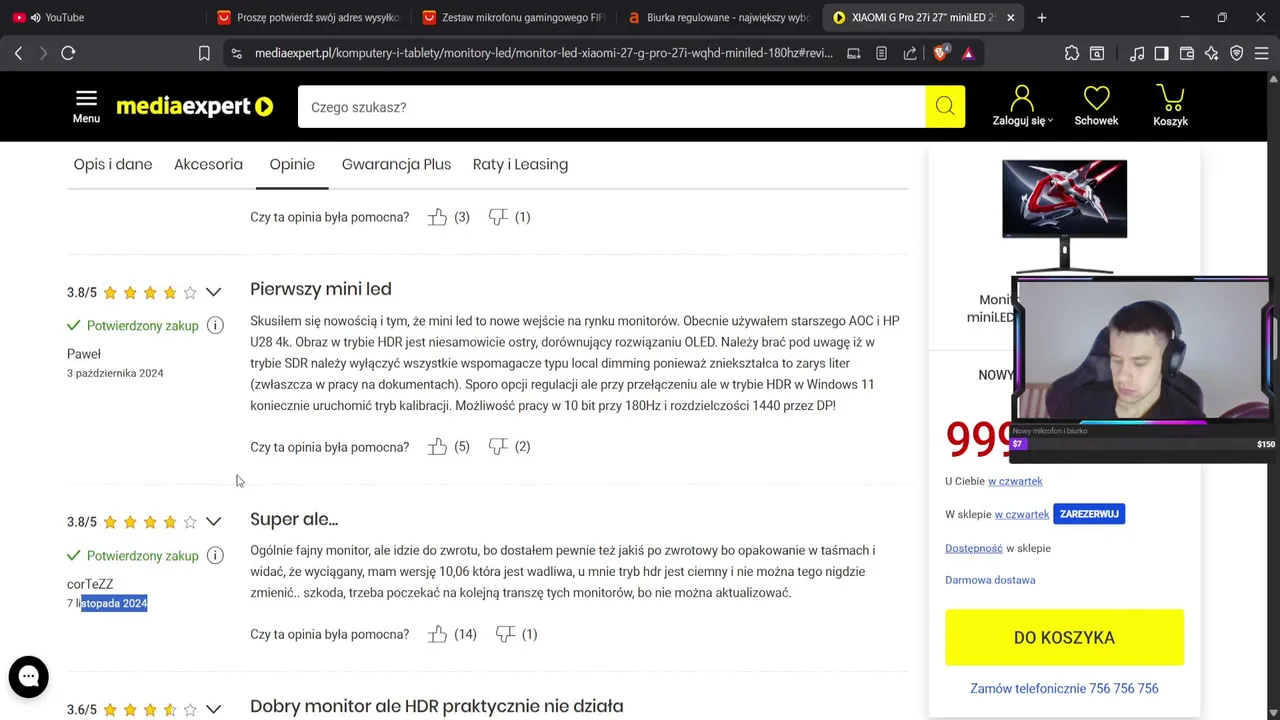The width and height of the screenshot is (1280, 720).
Task: Go back with the browser back arrow
Action: [x=18, y=53]
